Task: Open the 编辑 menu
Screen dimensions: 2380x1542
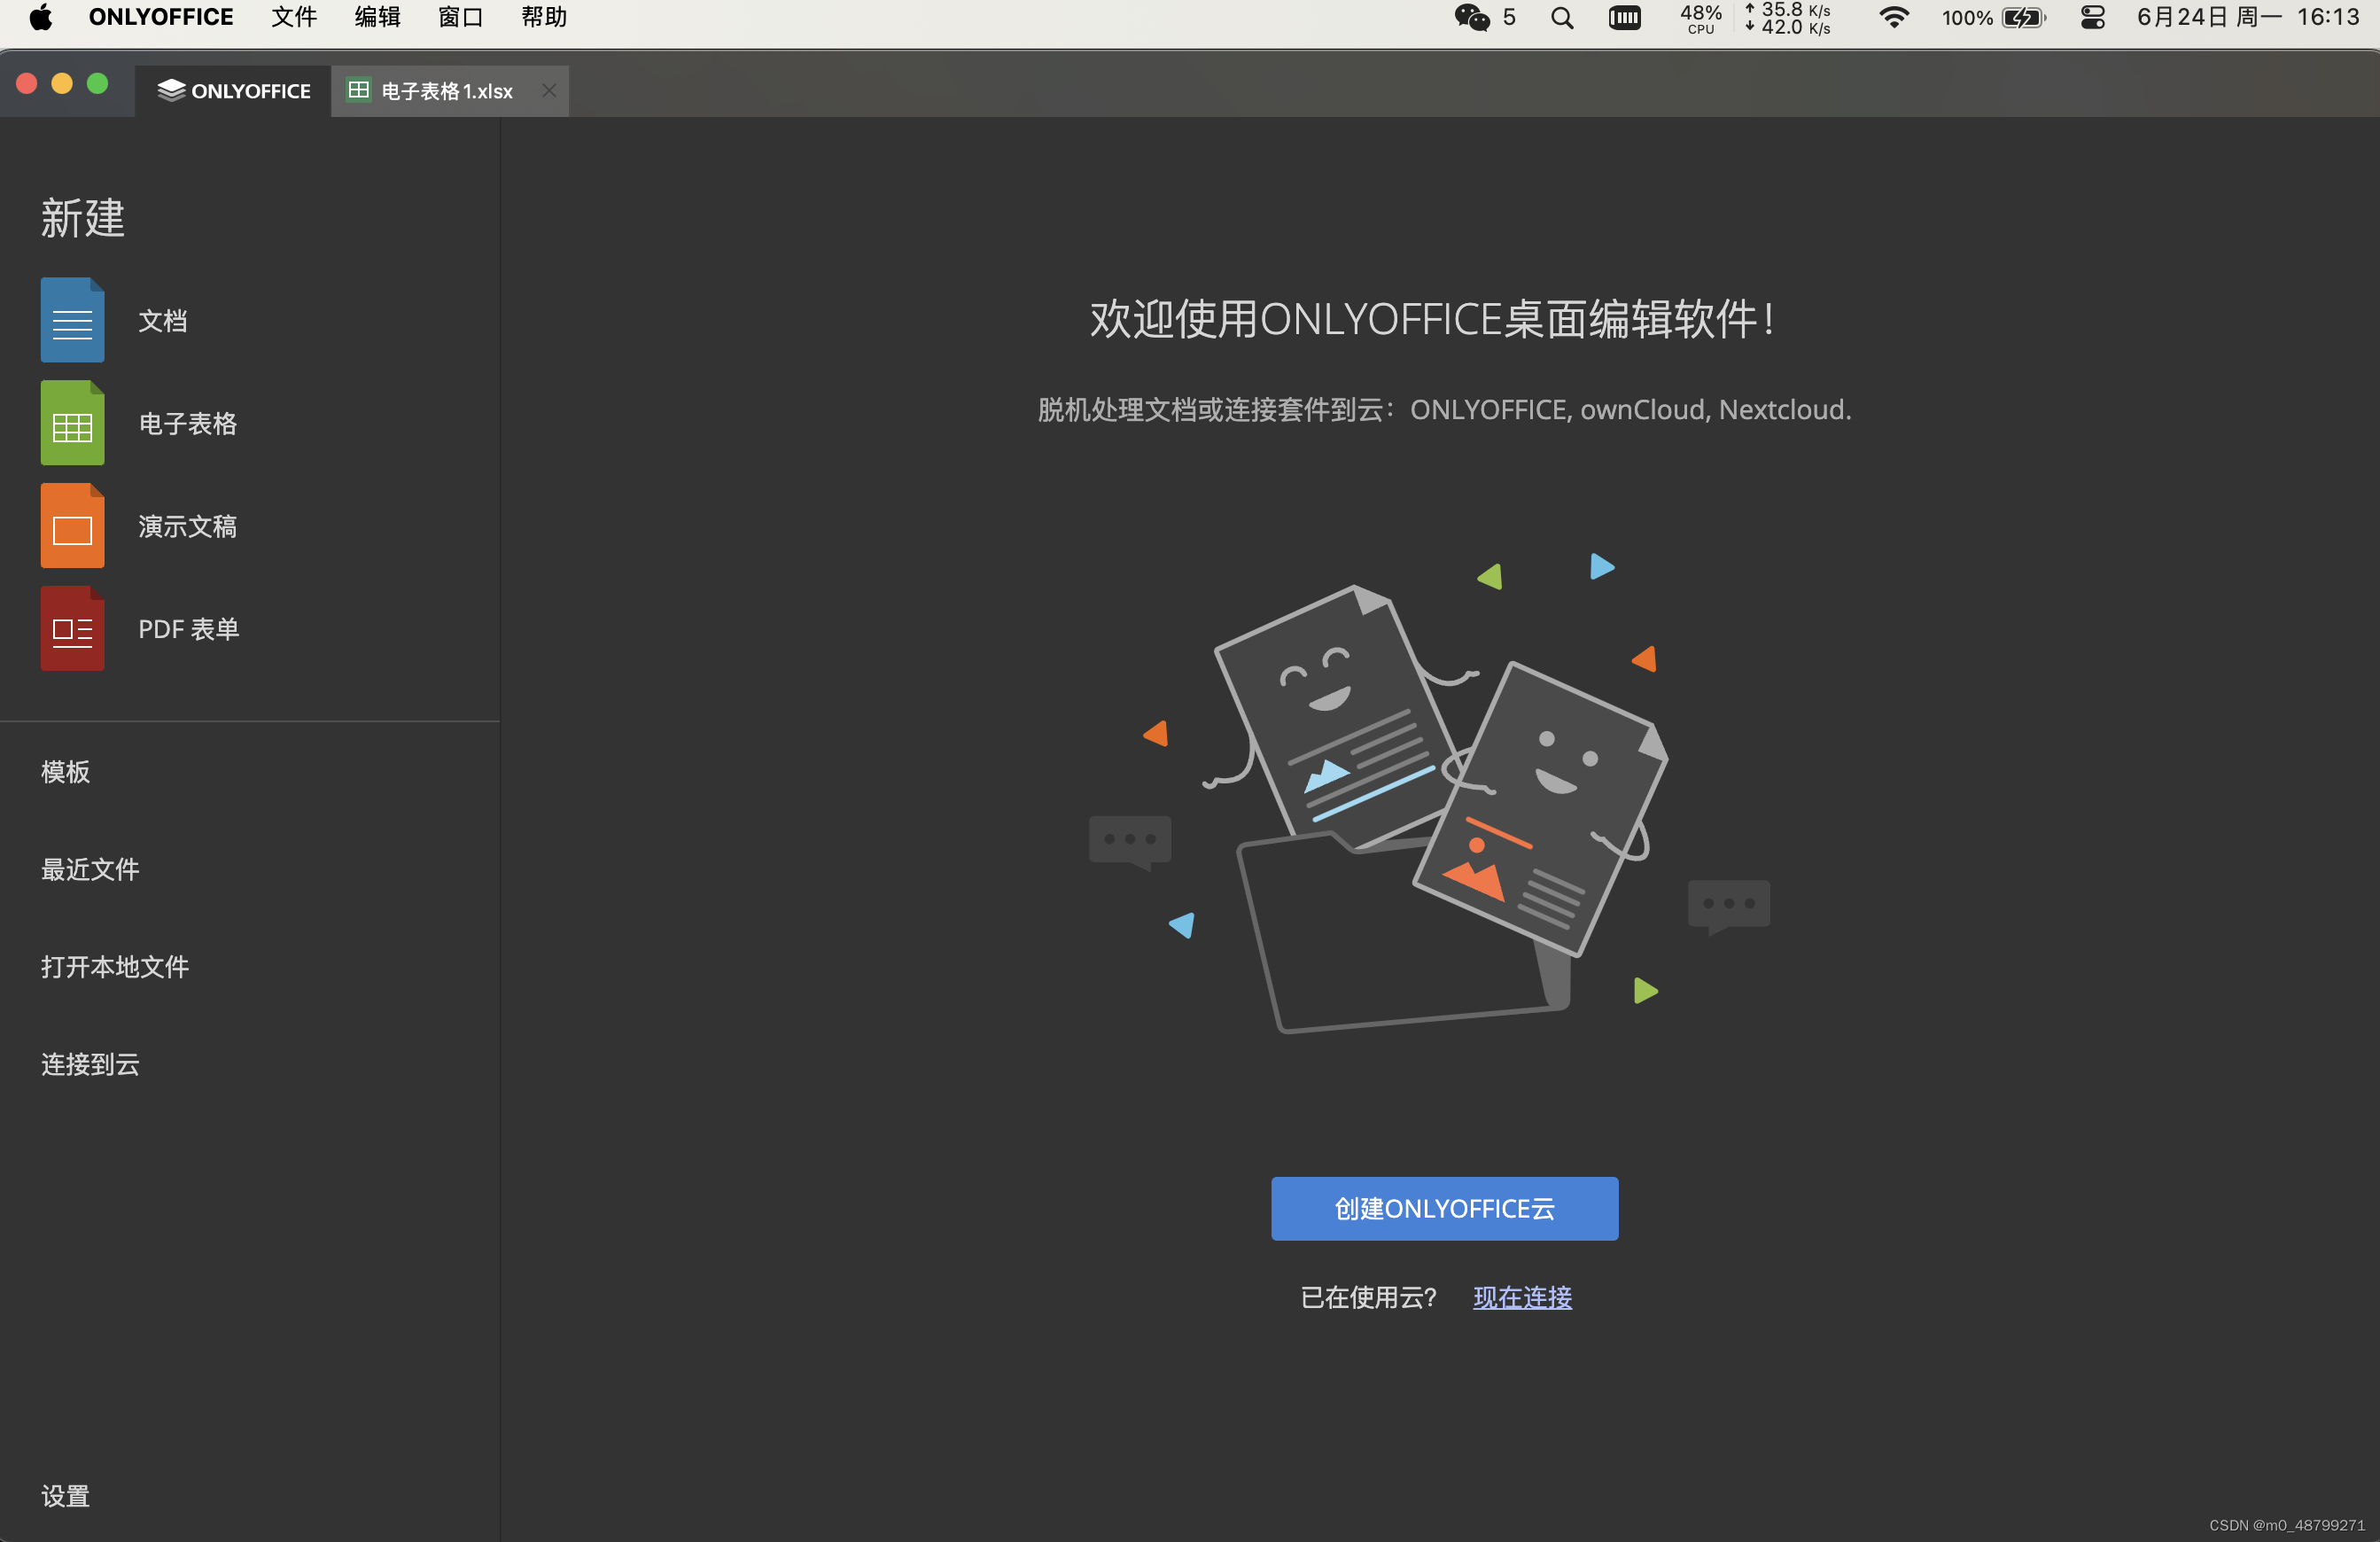Action: point(378,17)
